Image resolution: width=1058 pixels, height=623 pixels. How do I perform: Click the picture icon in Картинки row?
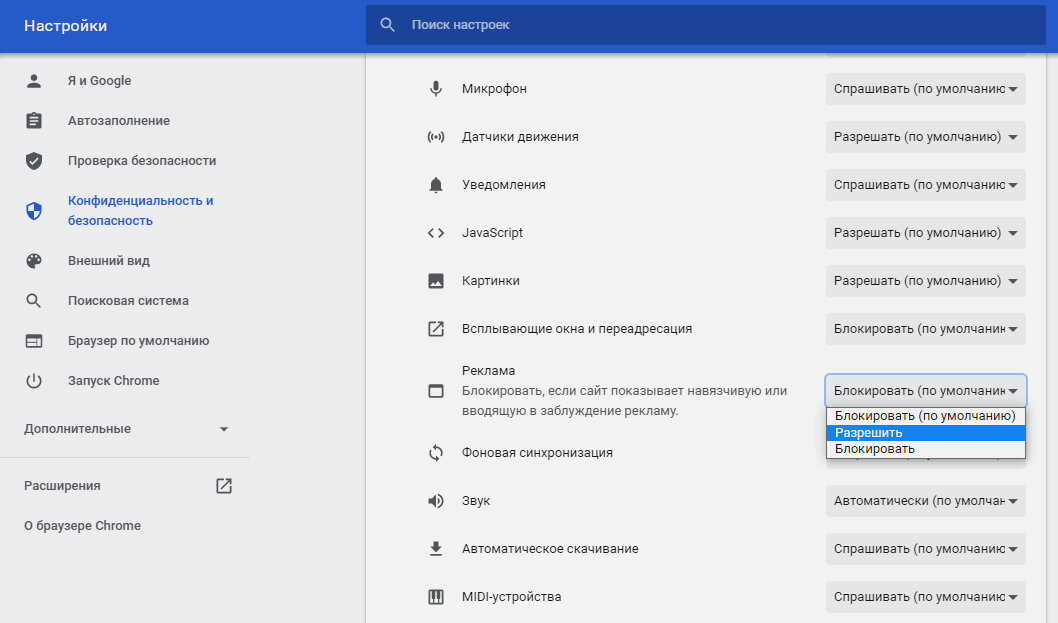(x=436, y=281)
